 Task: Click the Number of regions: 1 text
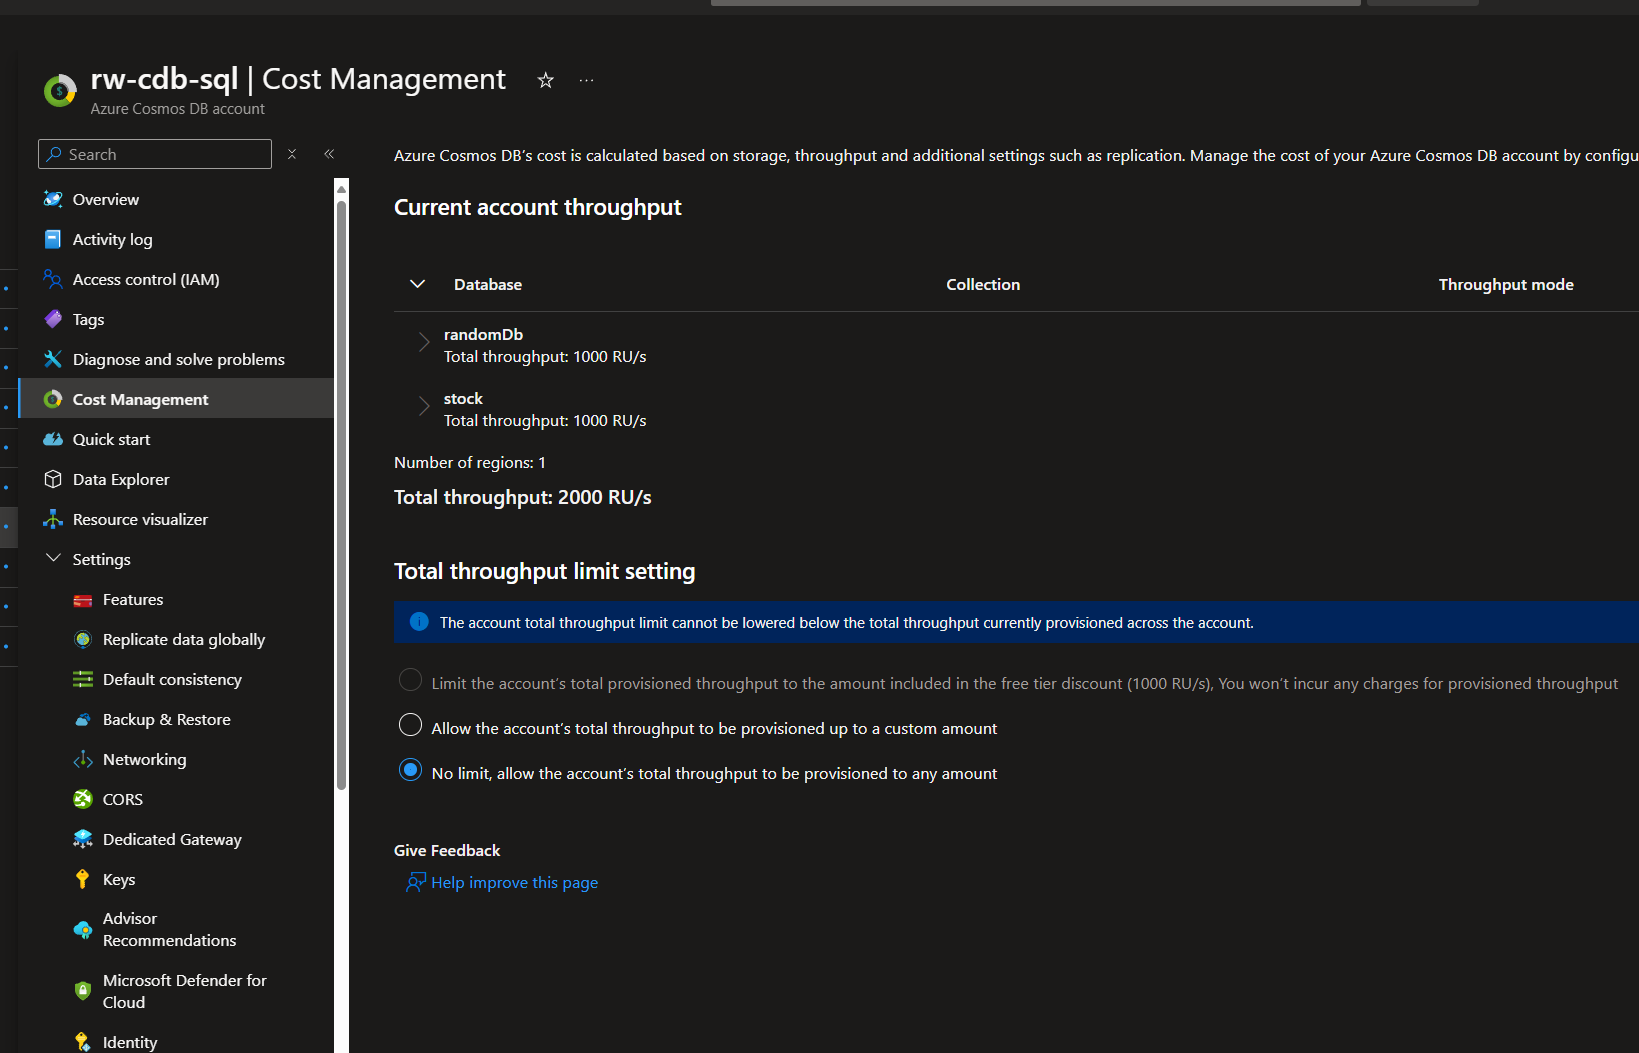pyautogui.click(x=470, y=463)
